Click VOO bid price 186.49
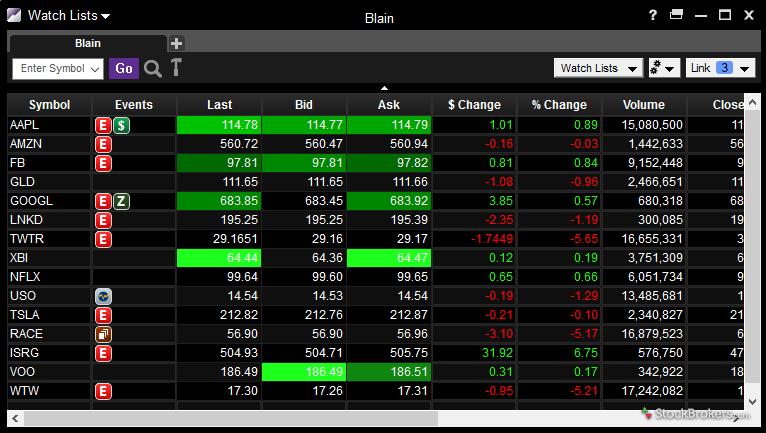 pos(304,372)
